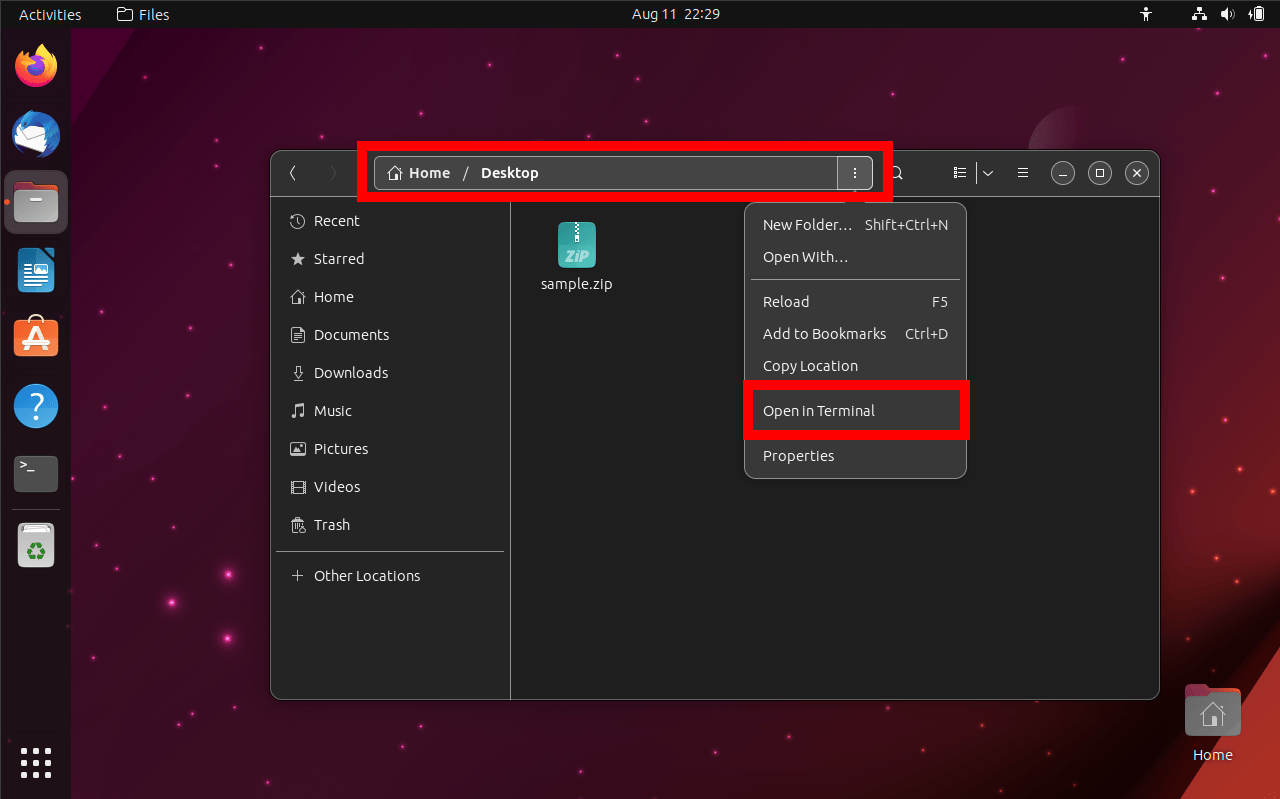This screenshot has width=1280, height=799.
Task: Click Properties in the context menu
Action: [798, 455]
